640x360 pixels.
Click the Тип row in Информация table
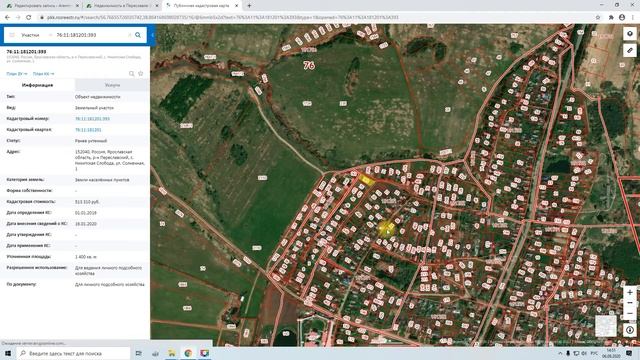[75, 97]
